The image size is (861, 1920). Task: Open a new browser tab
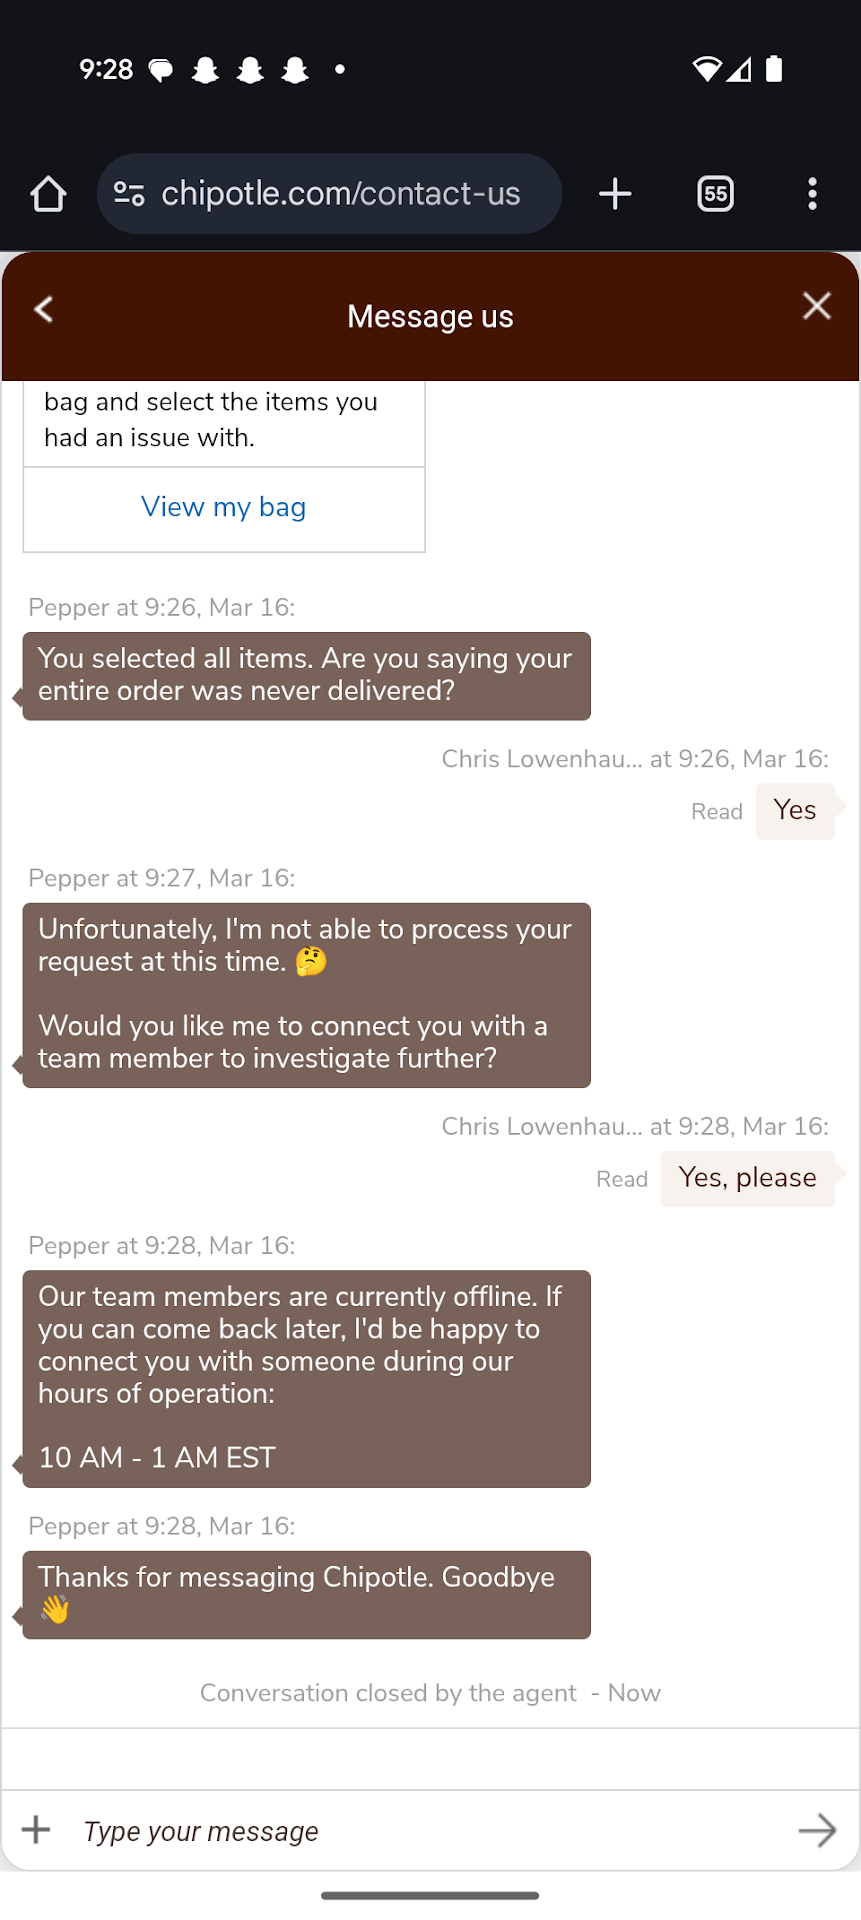click(615, 194)
